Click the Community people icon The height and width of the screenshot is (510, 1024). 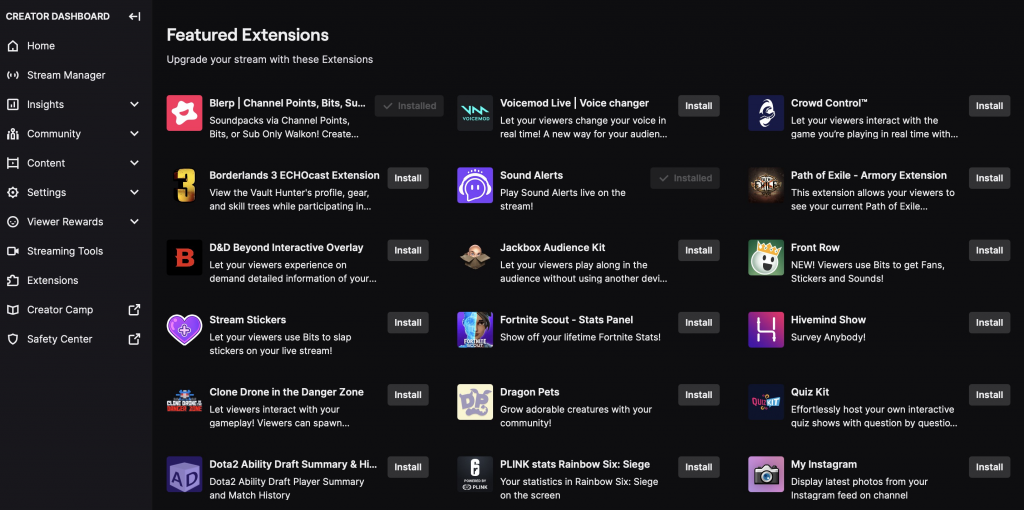pos(12,134)
